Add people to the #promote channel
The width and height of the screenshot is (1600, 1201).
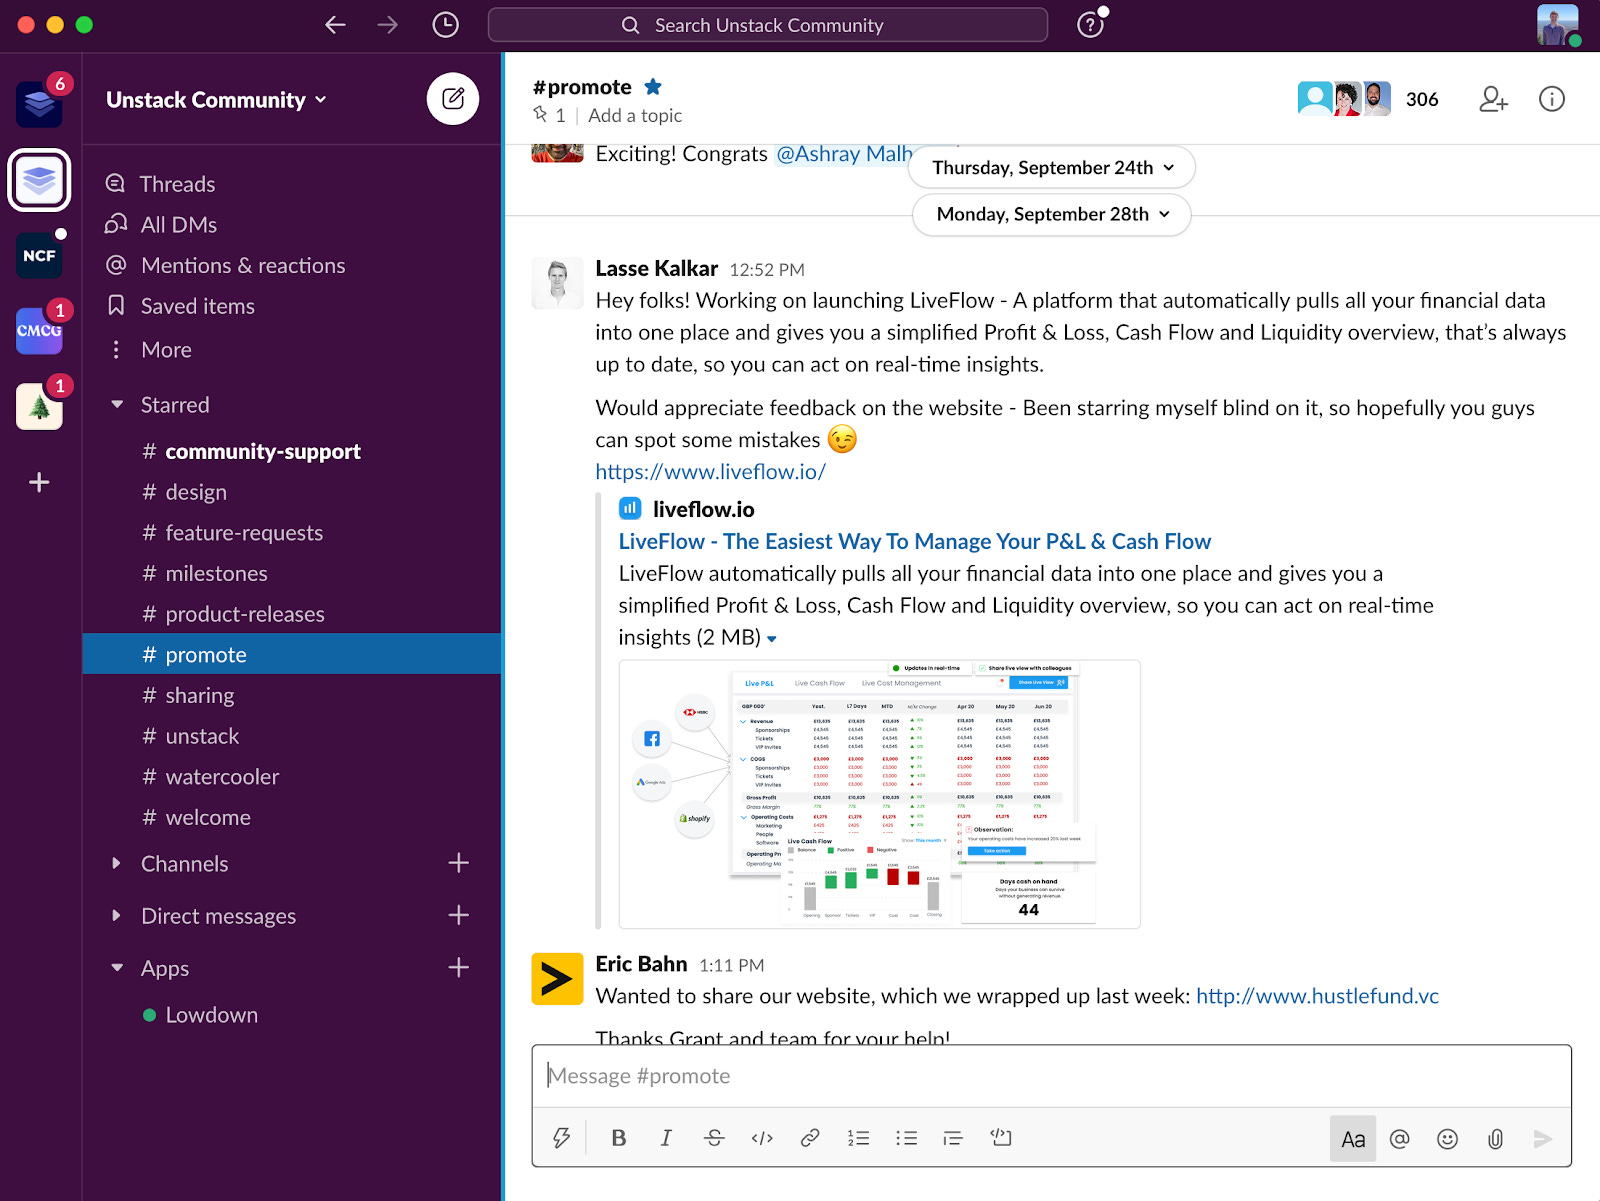pyautogui.click(x=1493, y=99)
